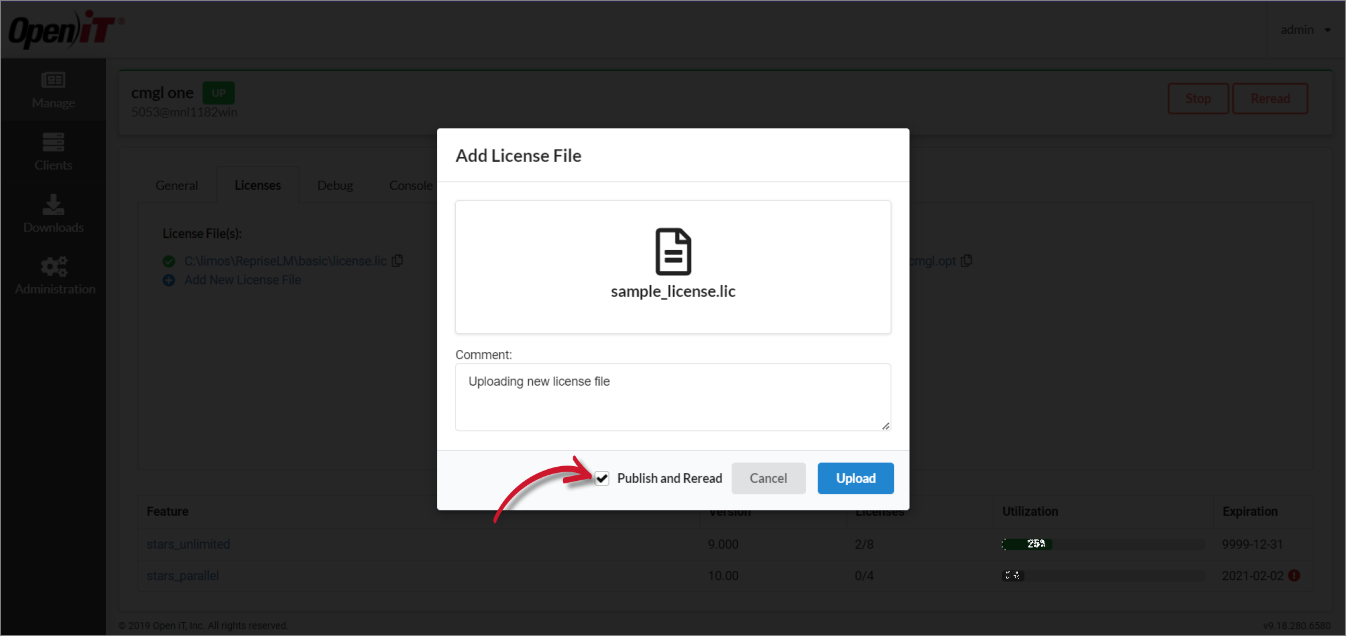The height and width of the screenshot is (636, 1346).
Task: Click the version number in footer
Action: point(1297,626)
